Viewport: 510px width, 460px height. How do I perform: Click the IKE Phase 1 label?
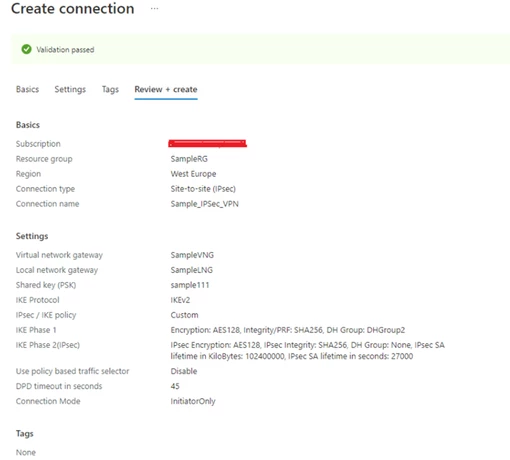(x=36, y=330)
